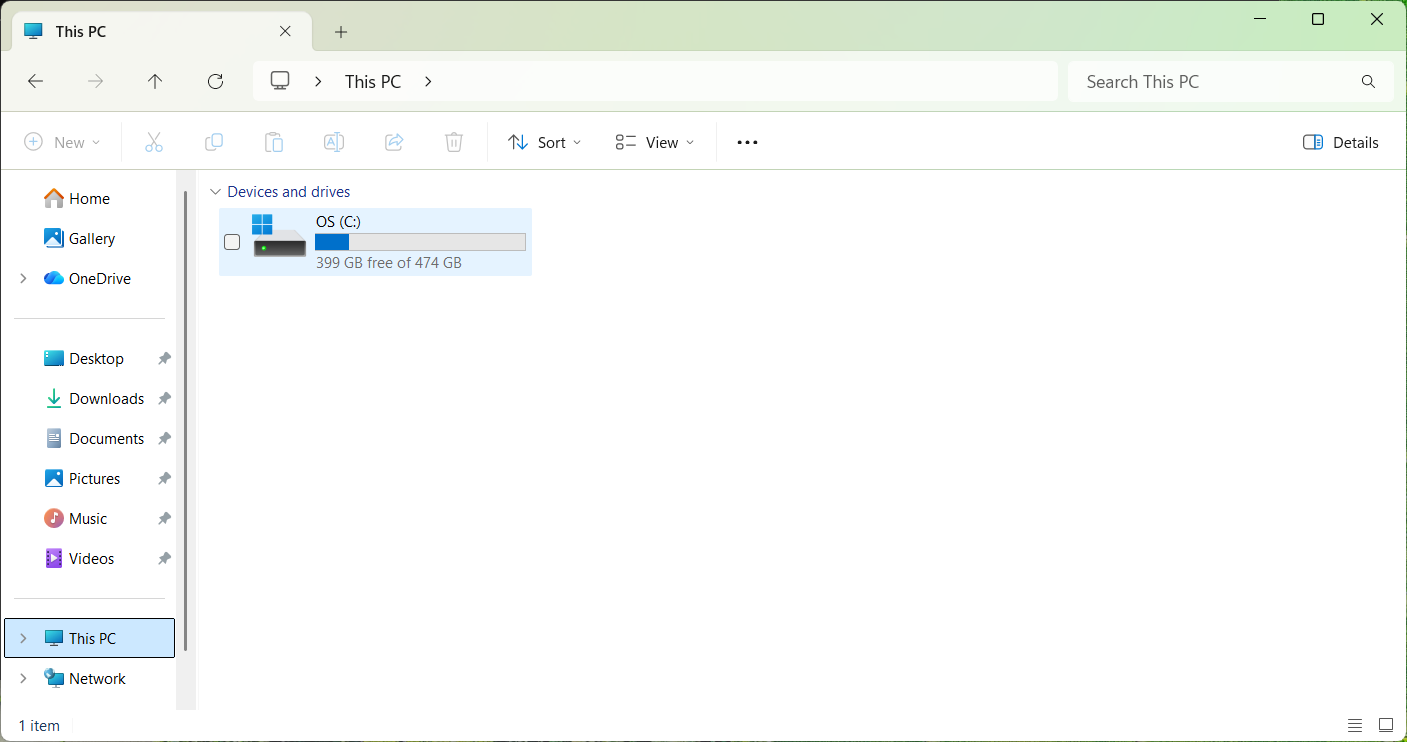The width and height of the screenshot is (1407, 742).
Task: Click the Cut scissors icon in toolbar
Action: [x=153, y=142]
